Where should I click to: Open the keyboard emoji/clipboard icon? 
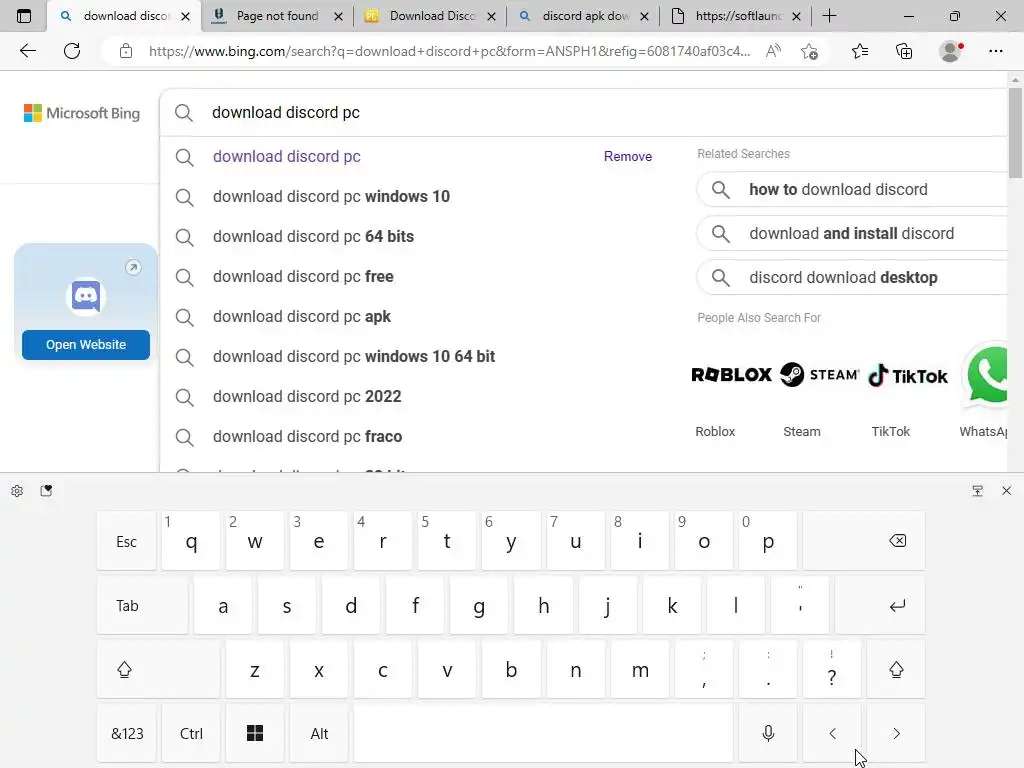coord(46,490)
